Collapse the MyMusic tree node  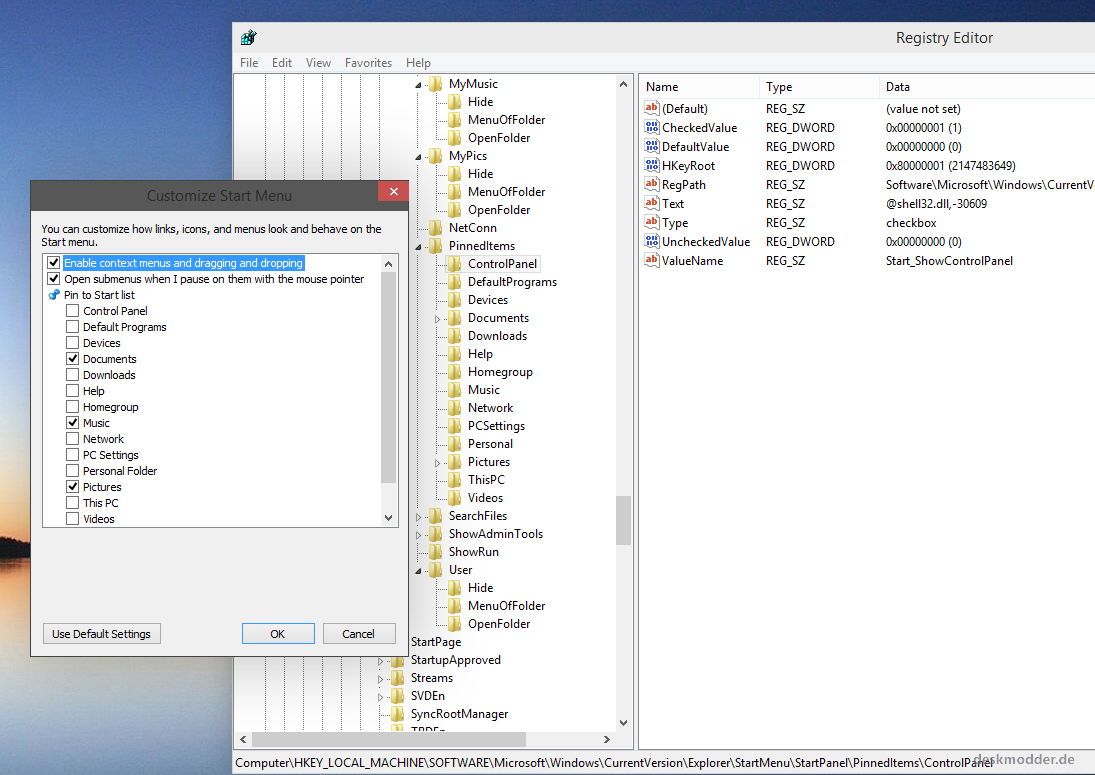(x=418, y=85)
